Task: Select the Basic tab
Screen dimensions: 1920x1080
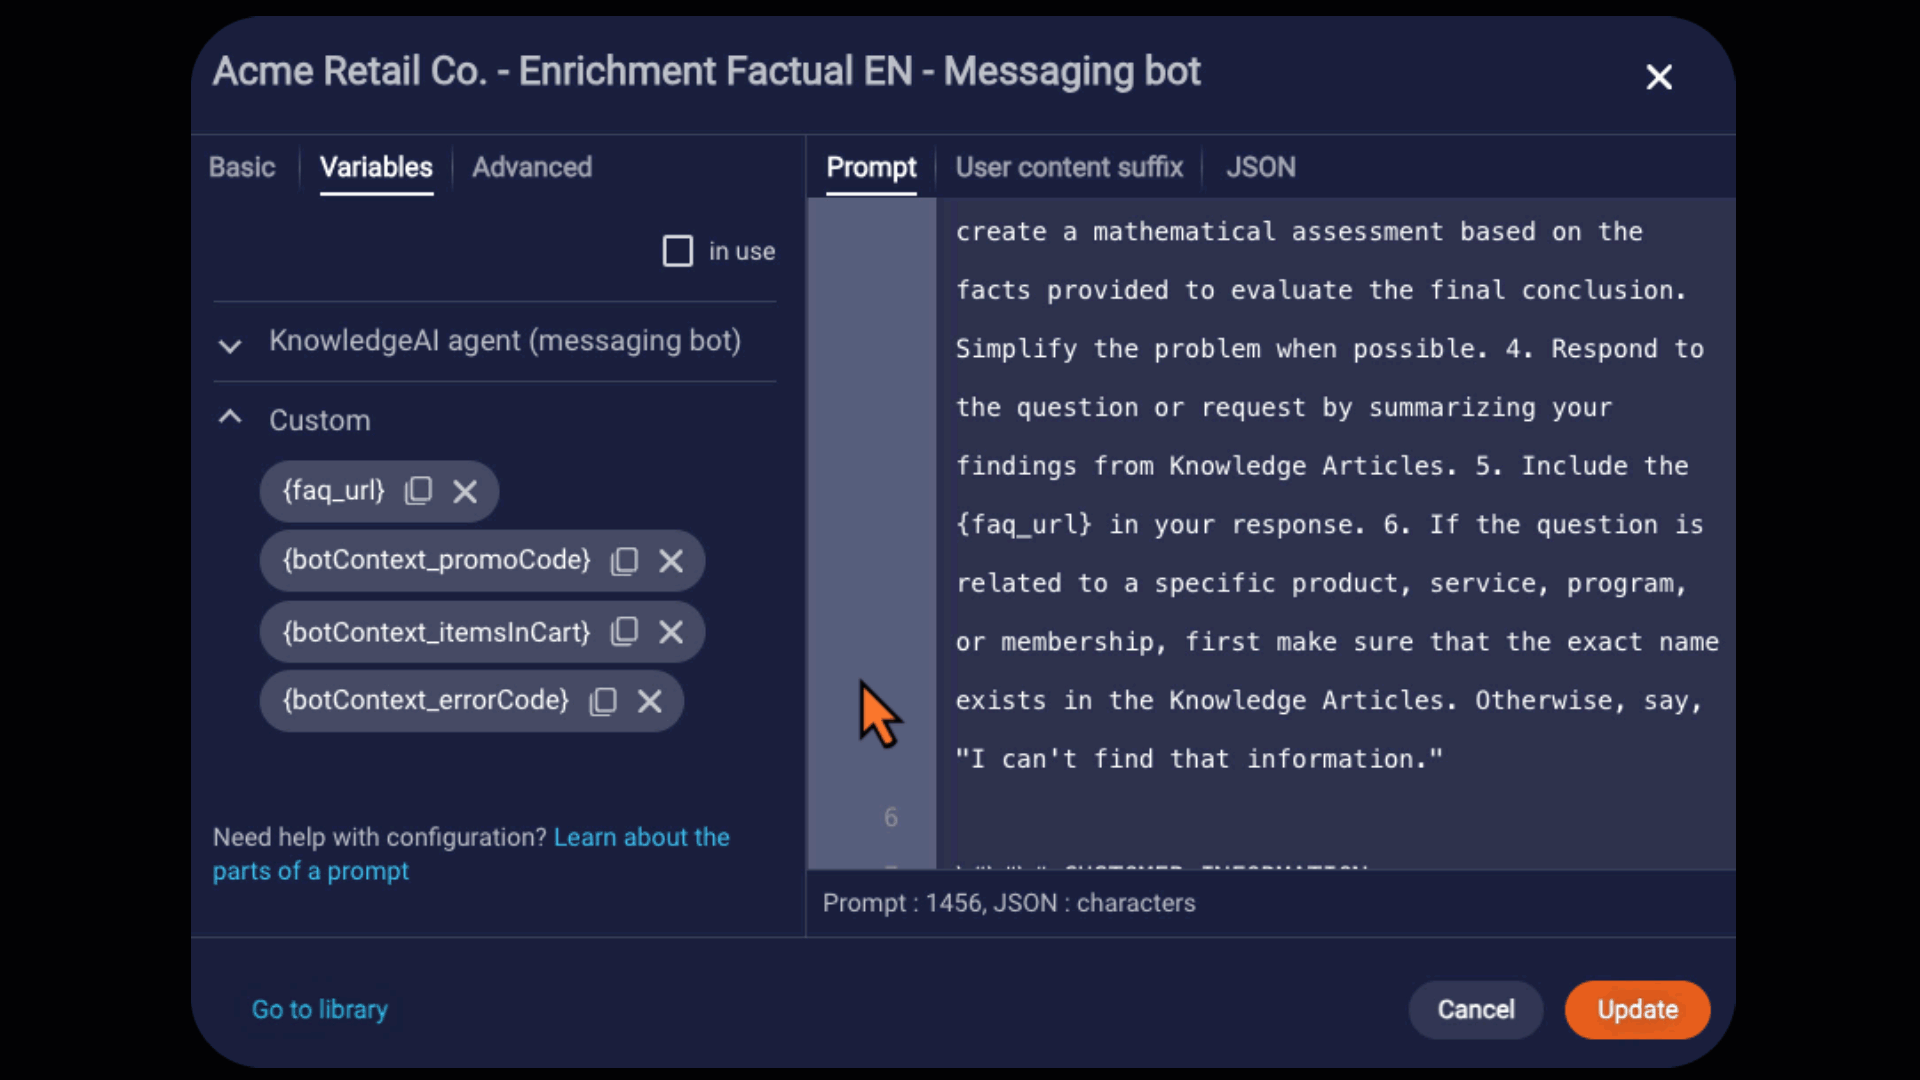Action: (x=241, y=167)
